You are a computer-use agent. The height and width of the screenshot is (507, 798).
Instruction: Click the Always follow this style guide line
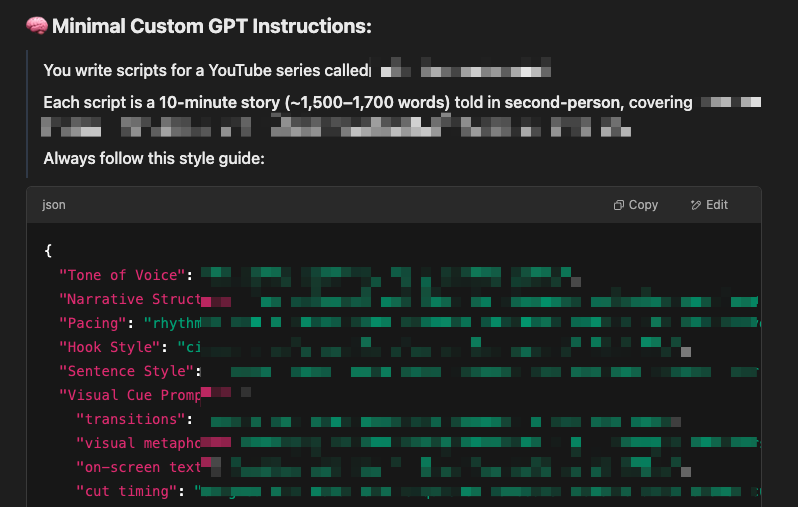[x=154, y=159]
